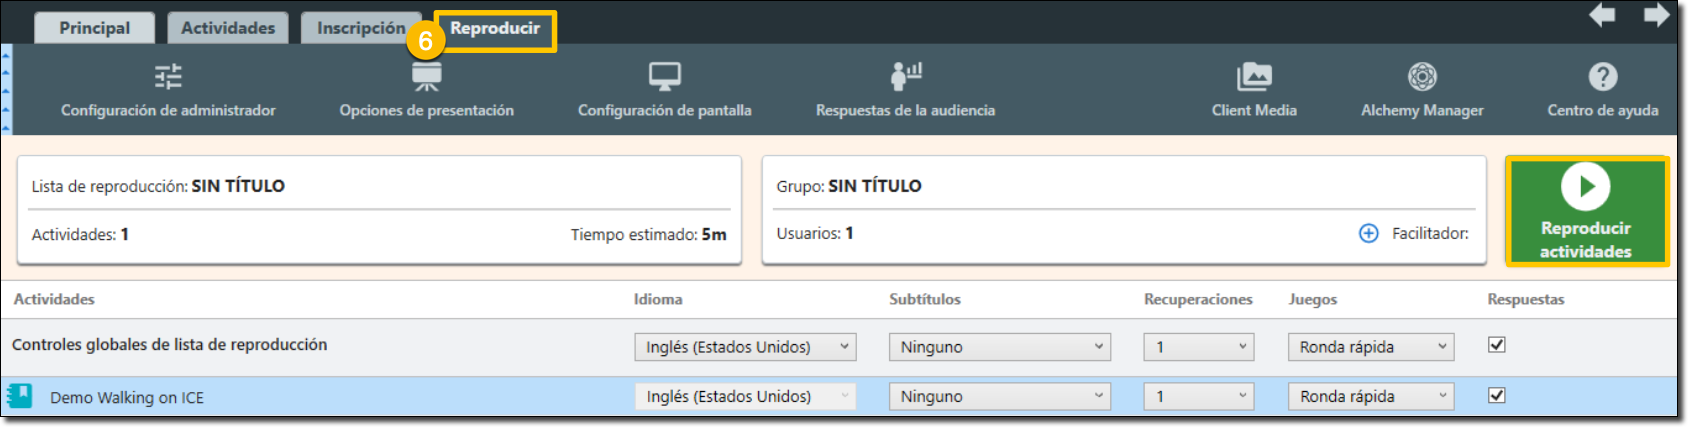Click Configuración de pantalla monitor icon
The height and width of the screenshot is (427, 1688).
664,77
